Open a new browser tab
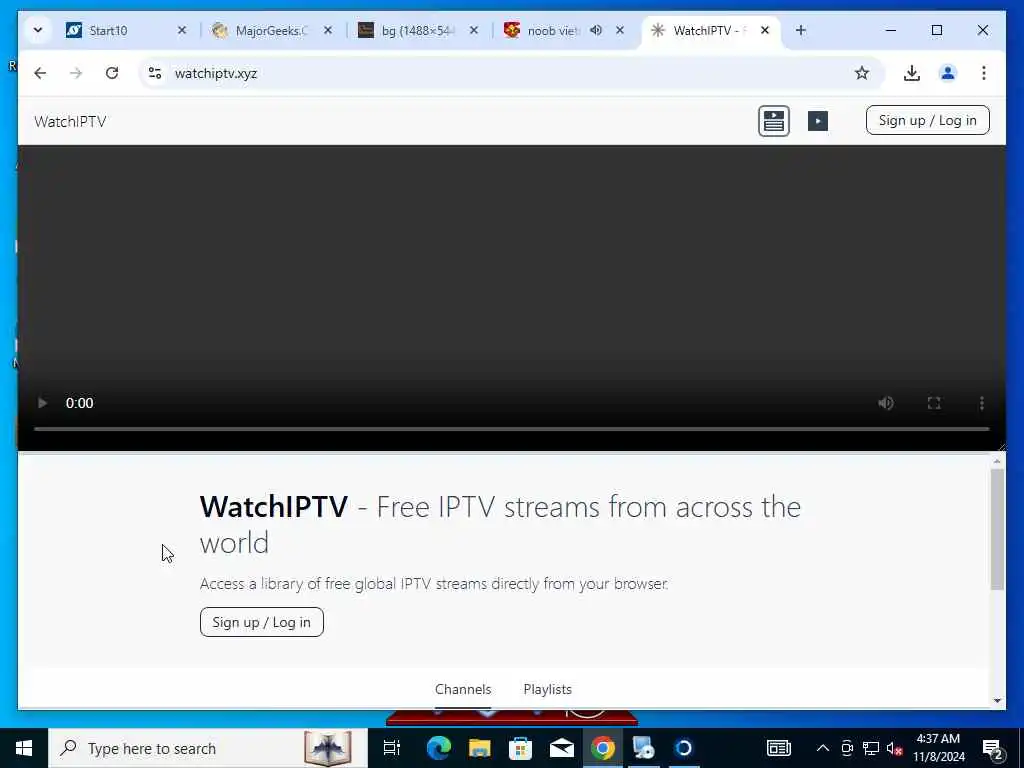 tap(801, 30)
